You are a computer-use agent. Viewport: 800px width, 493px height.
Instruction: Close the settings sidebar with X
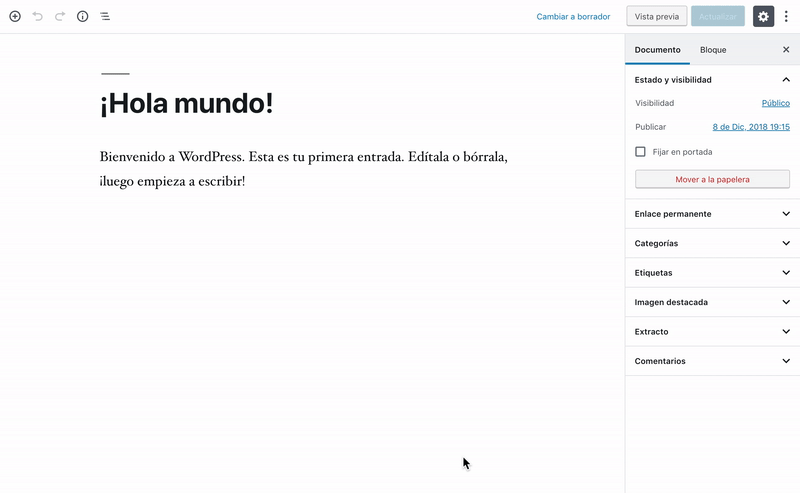tap(786, 50)
